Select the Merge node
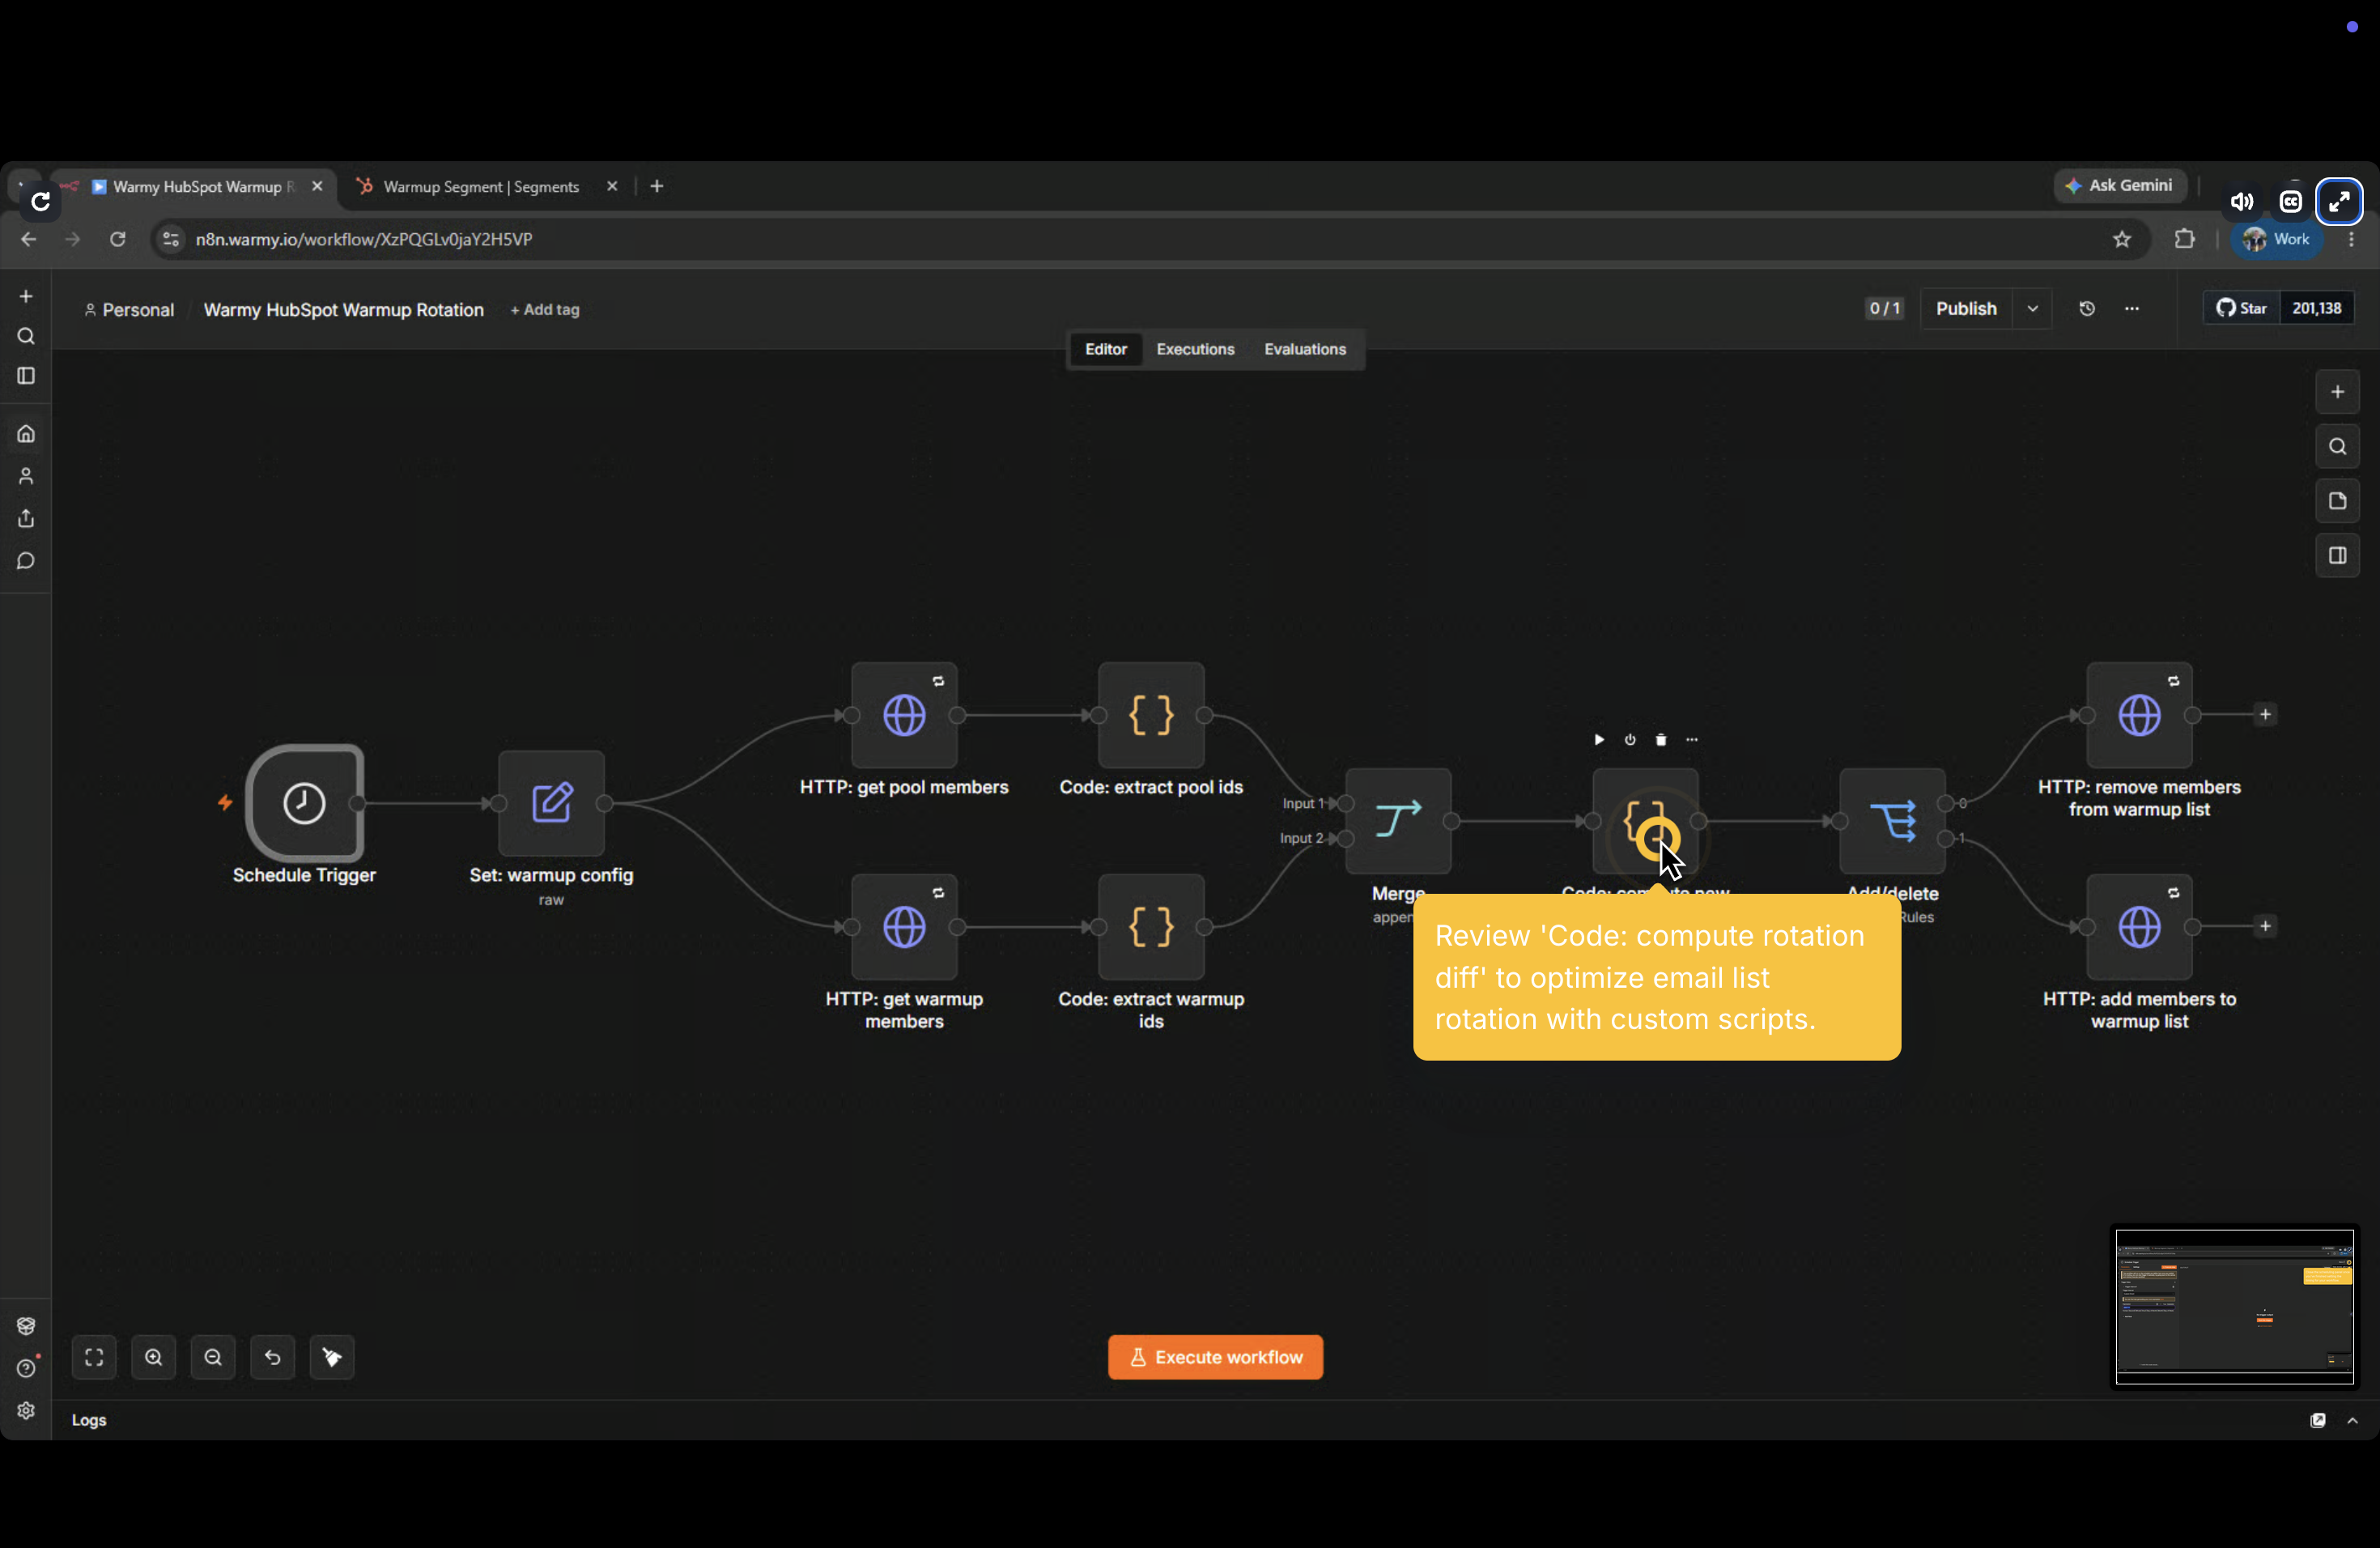The image size is (2380, 1548). pos(1398,821)
